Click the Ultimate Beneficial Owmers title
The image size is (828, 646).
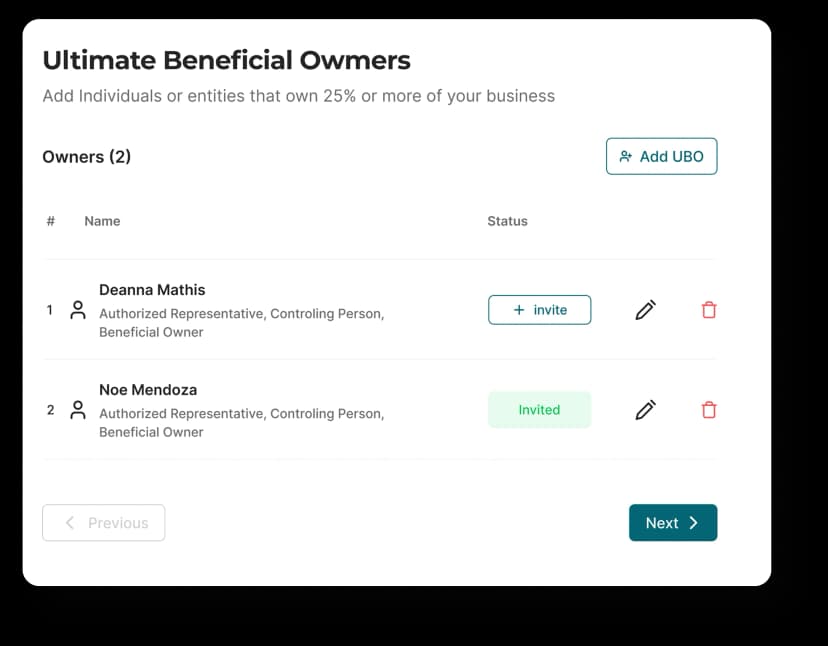[225, 60]
